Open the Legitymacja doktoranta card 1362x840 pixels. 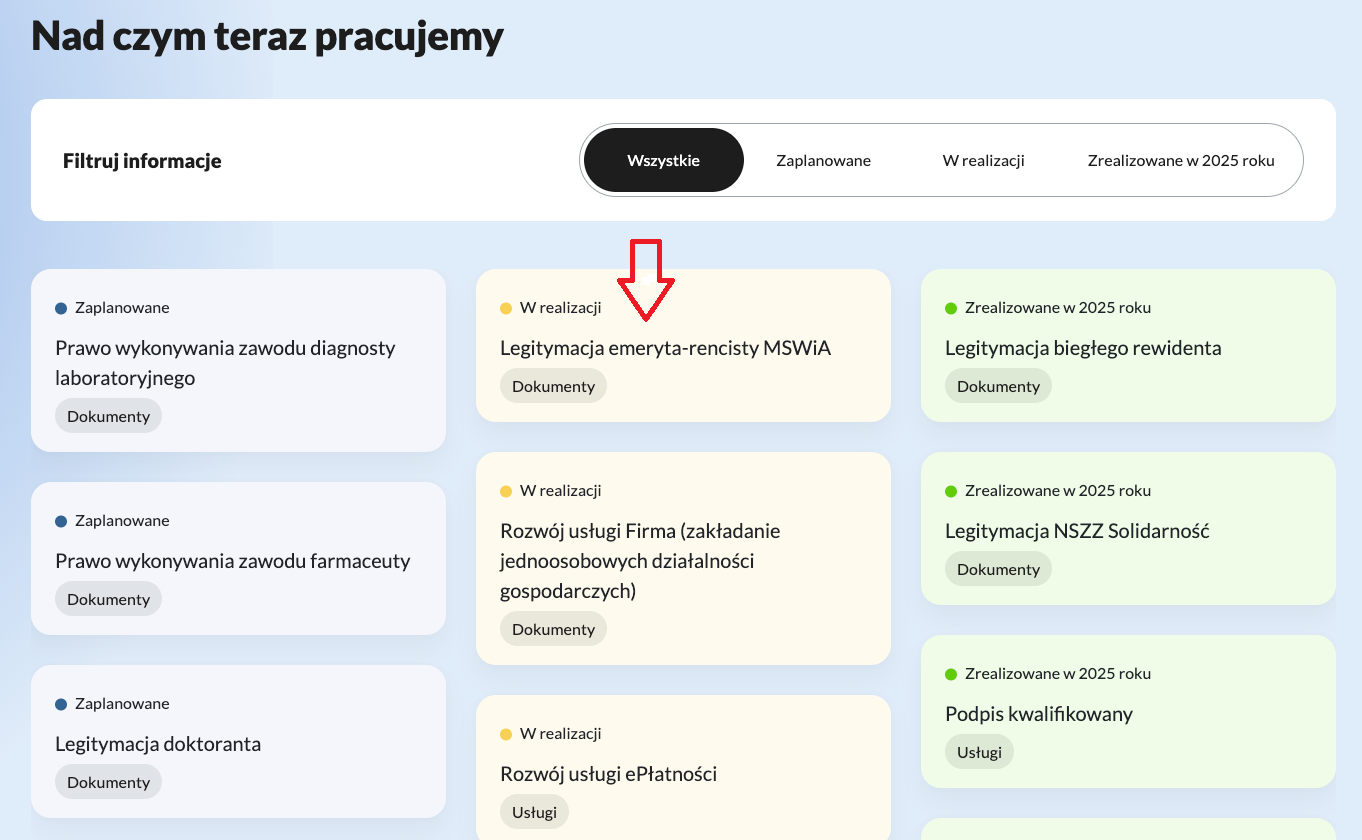click(158, 744)
